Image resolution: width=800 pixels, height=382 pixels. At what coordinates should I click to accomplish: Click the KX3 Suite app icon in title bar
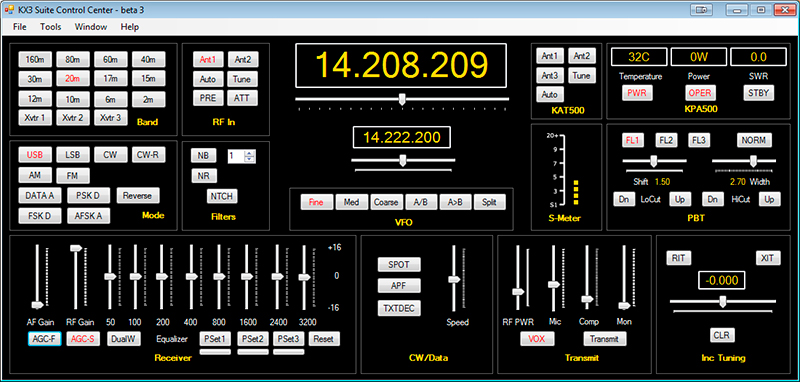click(x=9, y=10)
